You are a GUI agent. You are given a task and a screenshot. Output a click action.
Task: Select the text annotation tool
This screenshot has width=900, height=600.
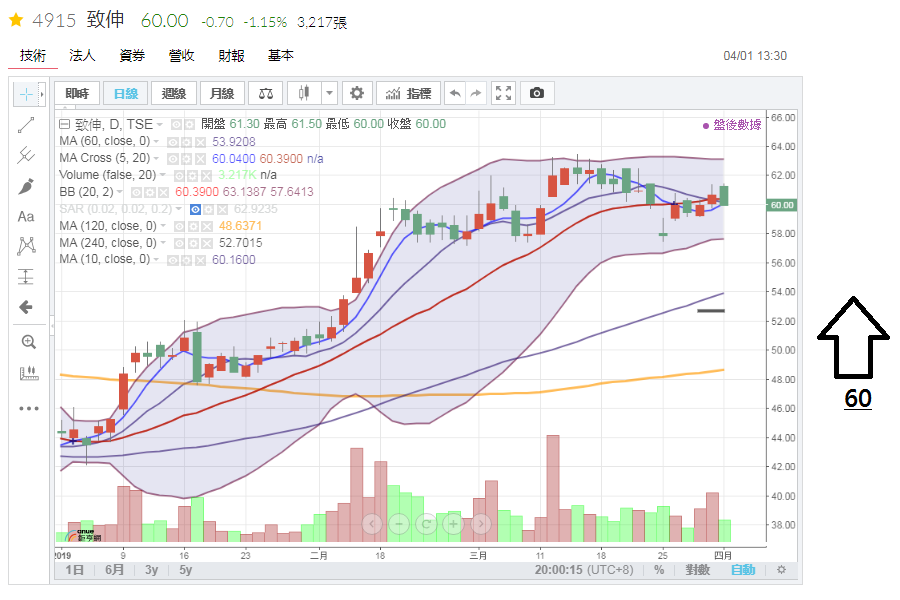click(27, 216)
